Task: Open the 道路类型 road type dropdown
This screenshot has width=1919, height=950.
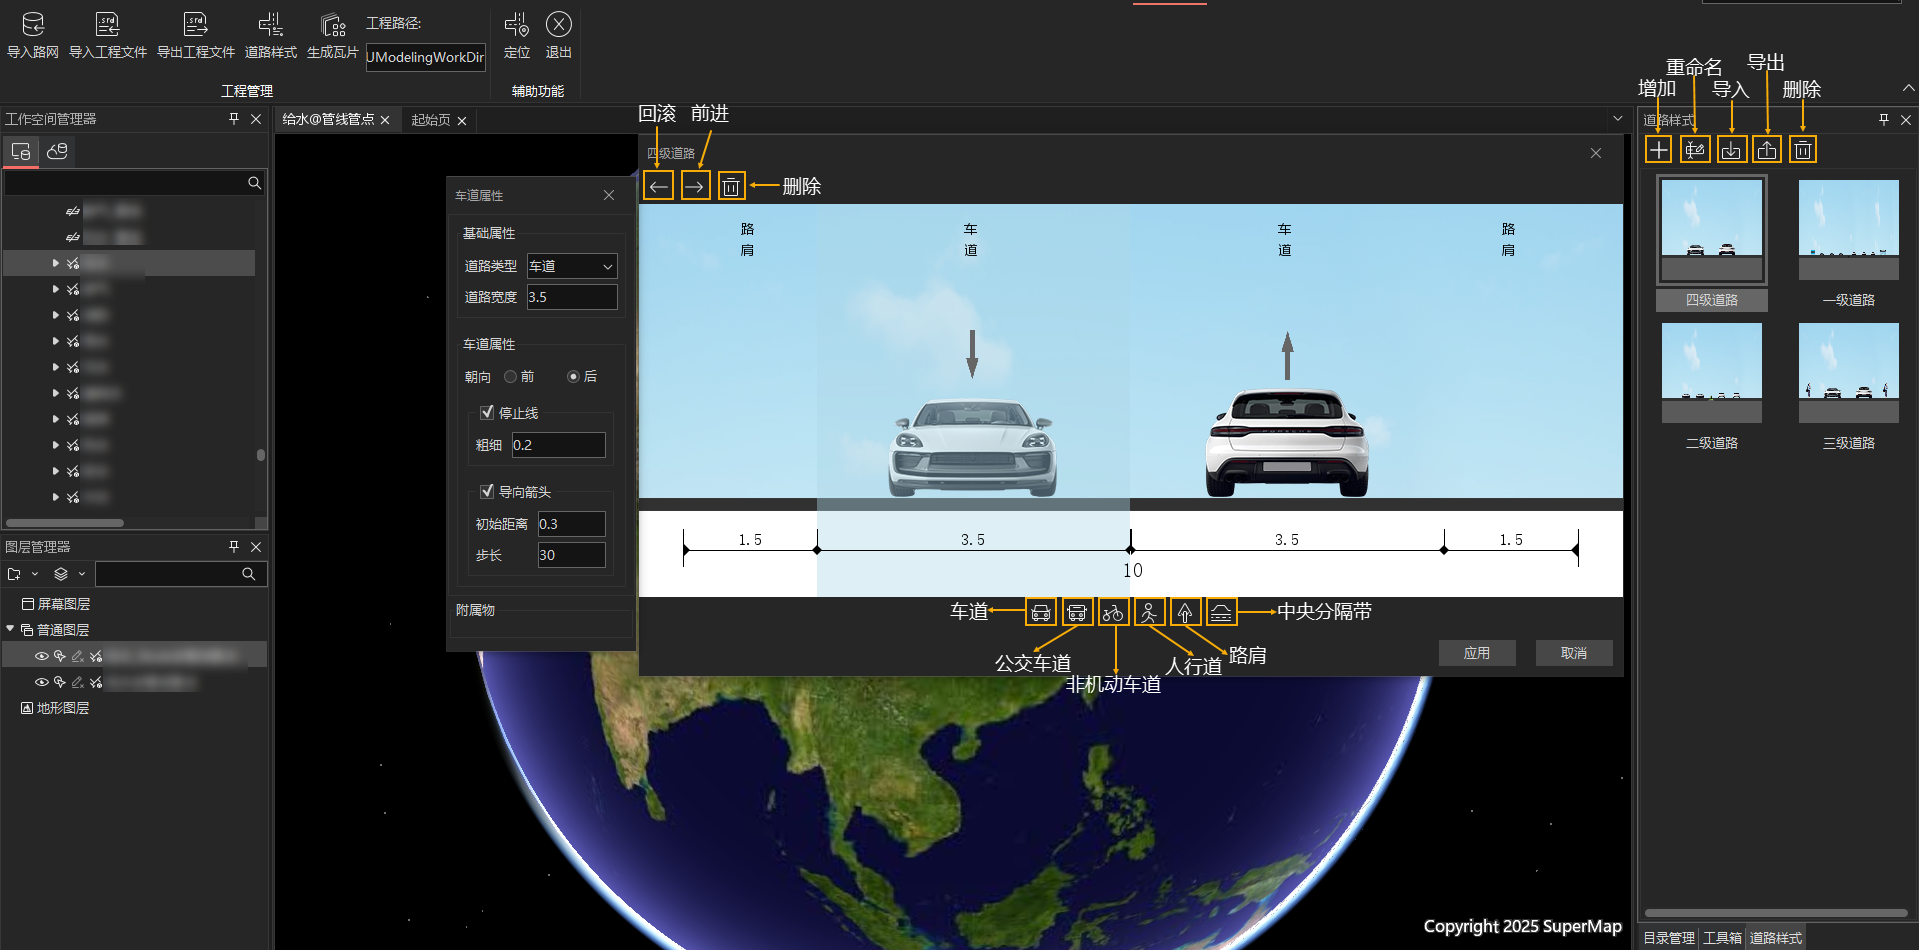Action: point(572,266)
